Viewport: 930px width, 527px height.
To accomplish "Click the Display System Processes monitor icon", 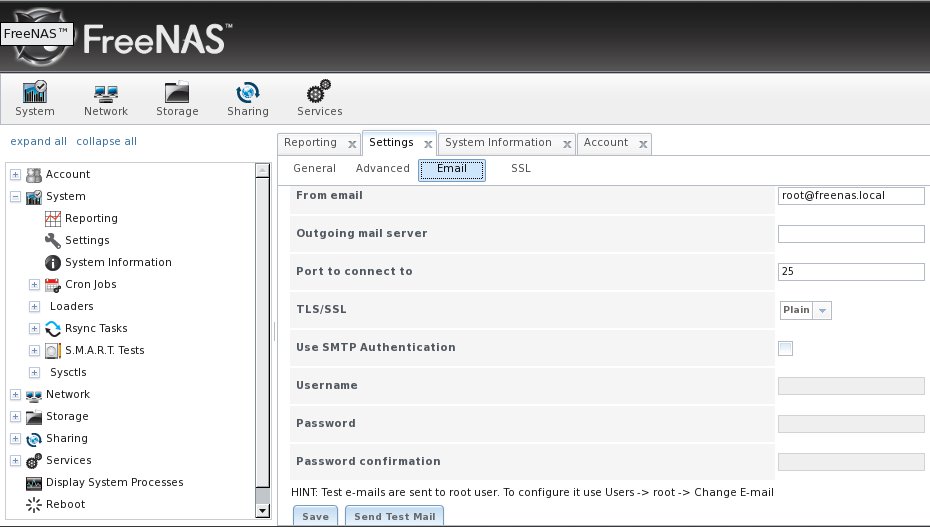I will pos(34,483).
